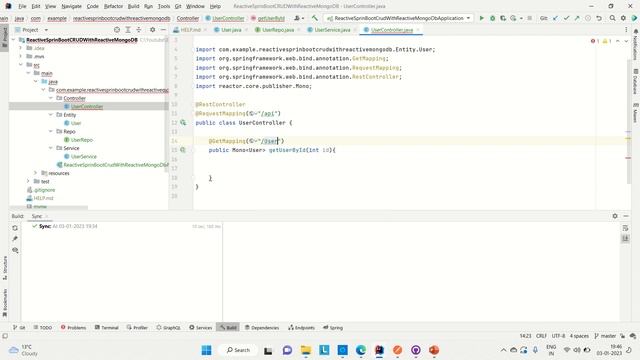
Task: Open the Problems tool window
Action: (73, 327)
